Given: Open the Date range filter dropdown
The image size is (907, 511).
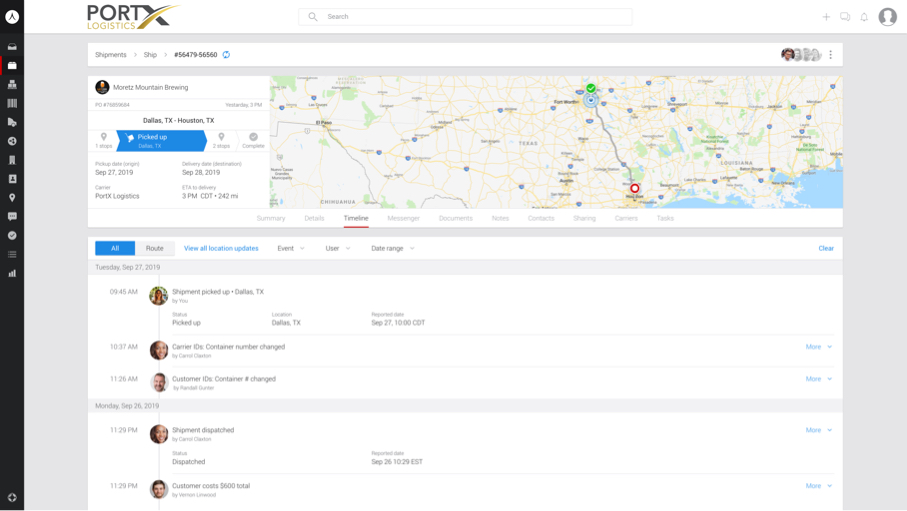Looking at the screenshot, I should [393, 248].
